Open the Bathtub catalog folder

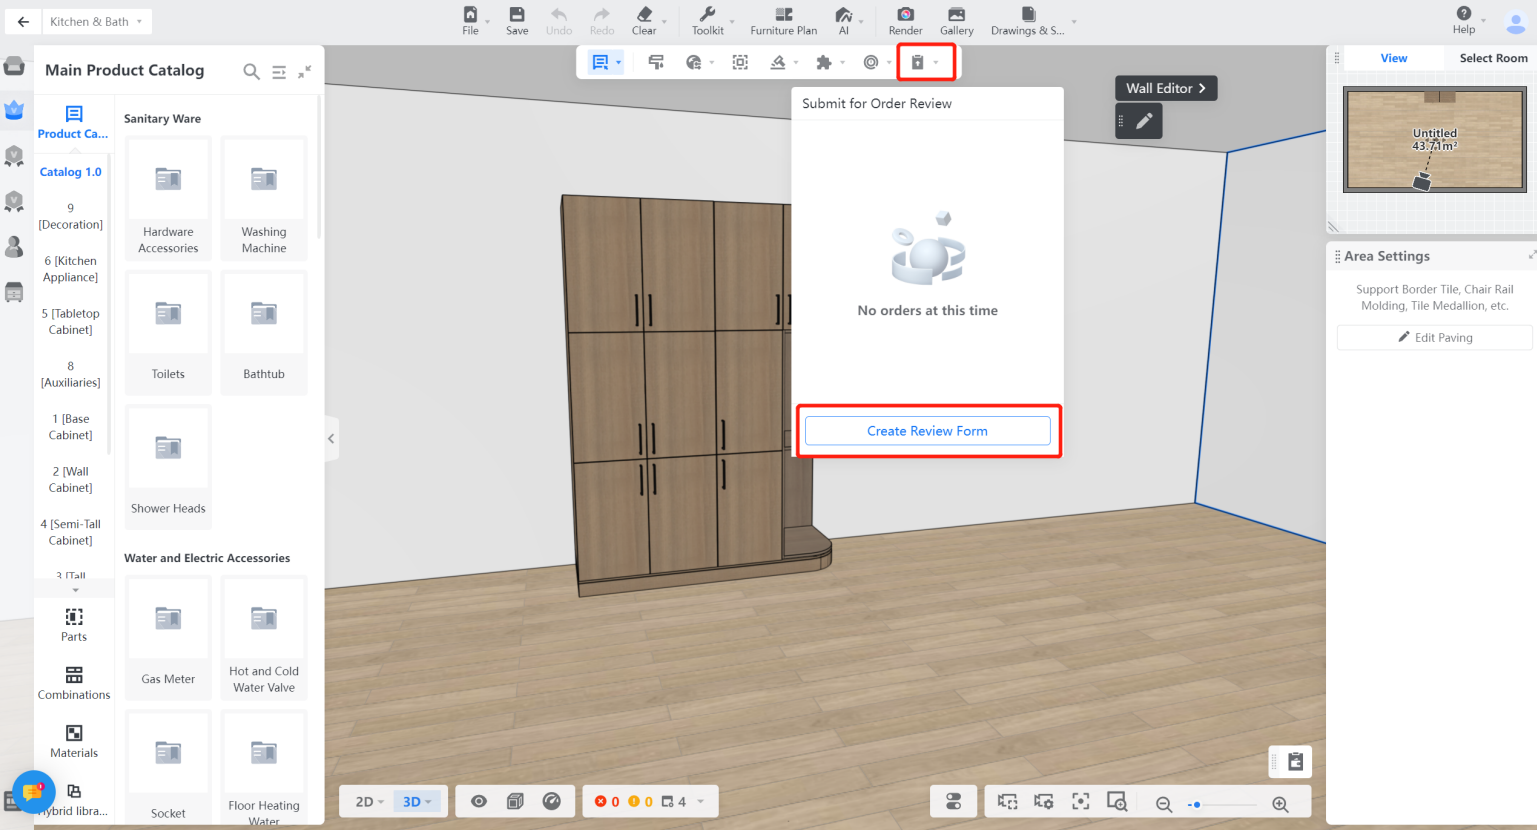(x=264, y=332)
